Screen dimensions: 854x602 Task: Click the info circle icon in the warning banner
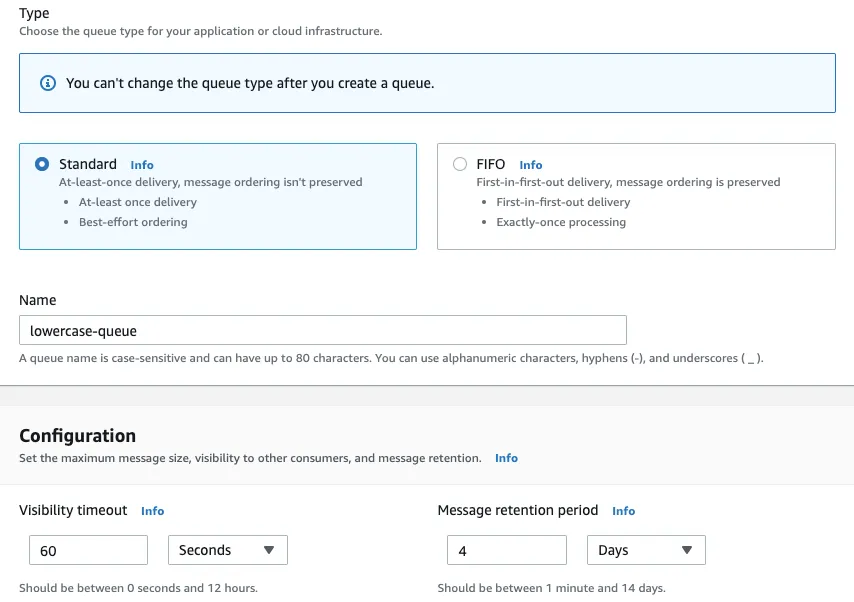click(47, 83)
